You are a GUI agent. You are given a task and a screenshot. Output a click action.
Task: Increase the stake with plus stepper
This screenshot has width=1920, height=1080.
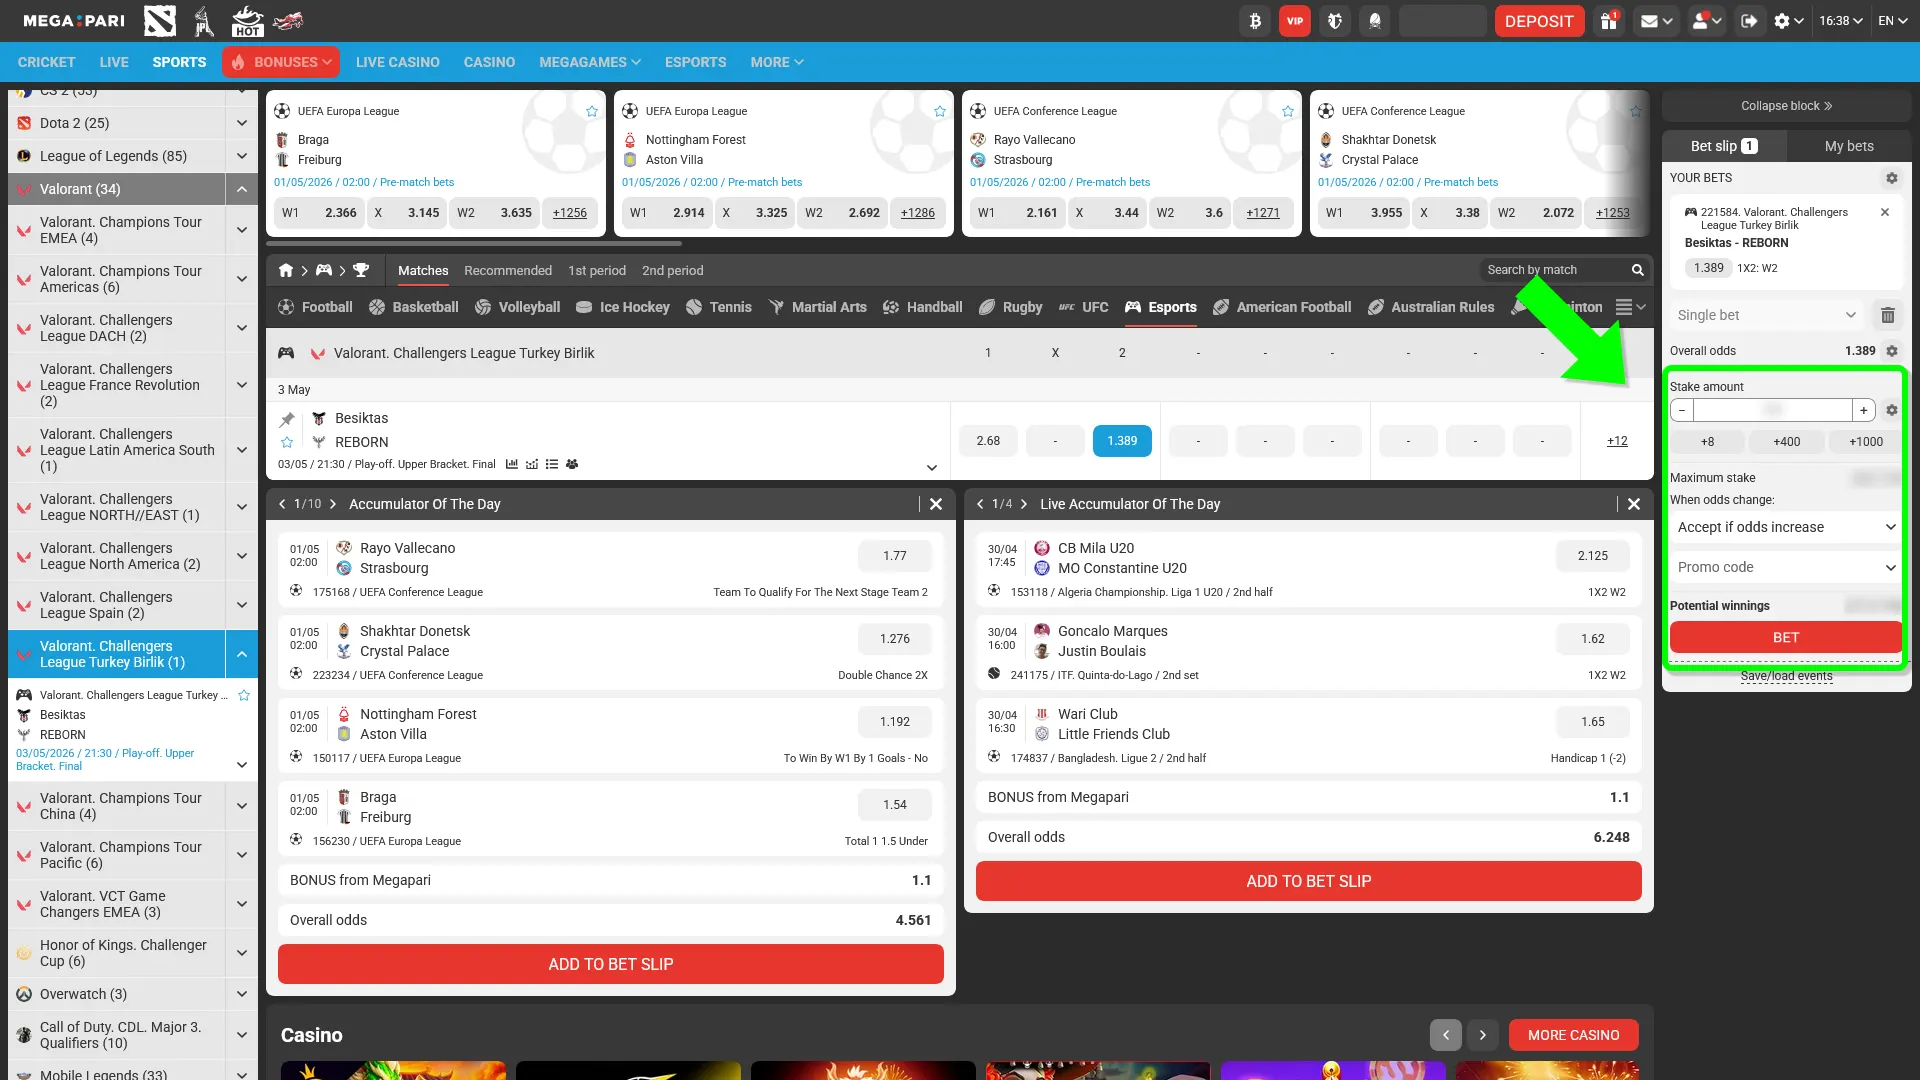click(x=1864, y=410)
